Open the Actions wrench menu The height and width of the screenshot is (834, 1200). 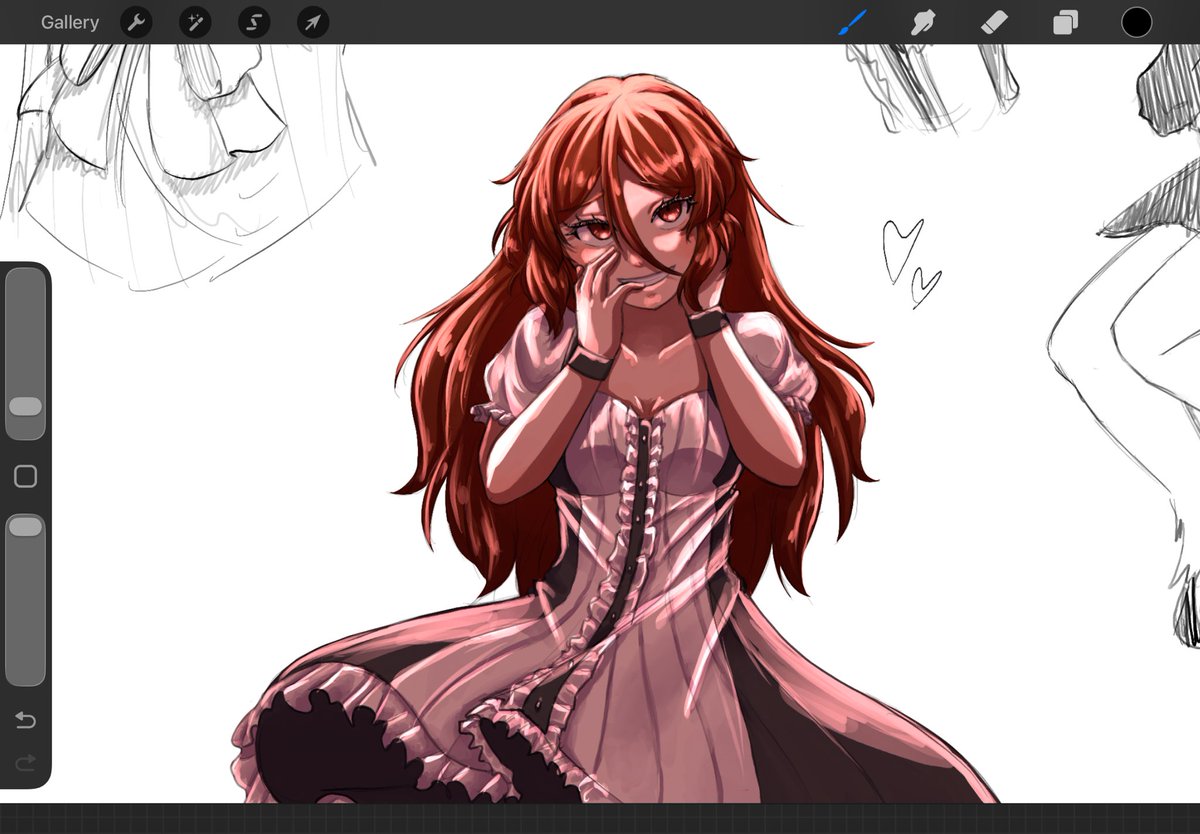(x=136, y=22)
